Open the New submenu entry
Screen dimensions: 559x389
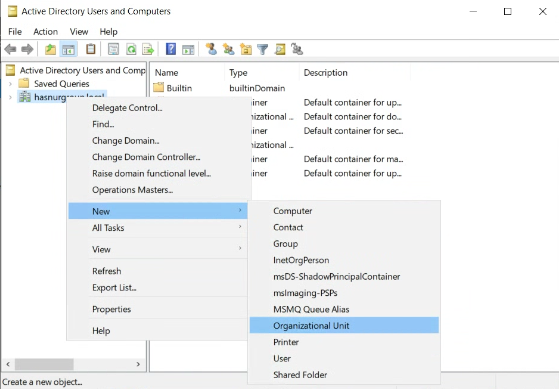coord(158,211)
